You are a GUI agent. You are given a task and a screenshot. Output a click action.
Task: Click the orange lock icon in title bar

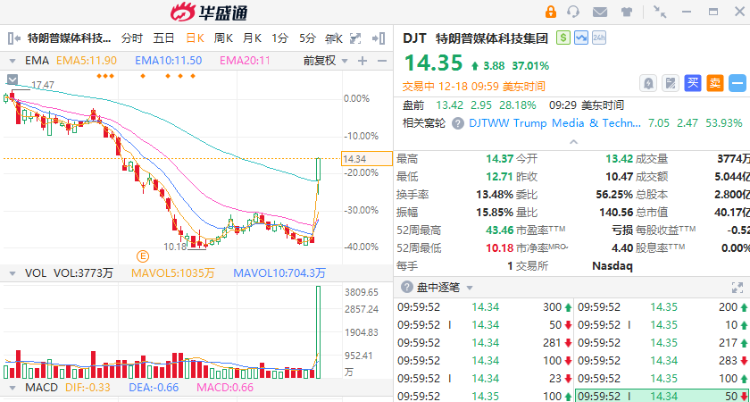551,12
